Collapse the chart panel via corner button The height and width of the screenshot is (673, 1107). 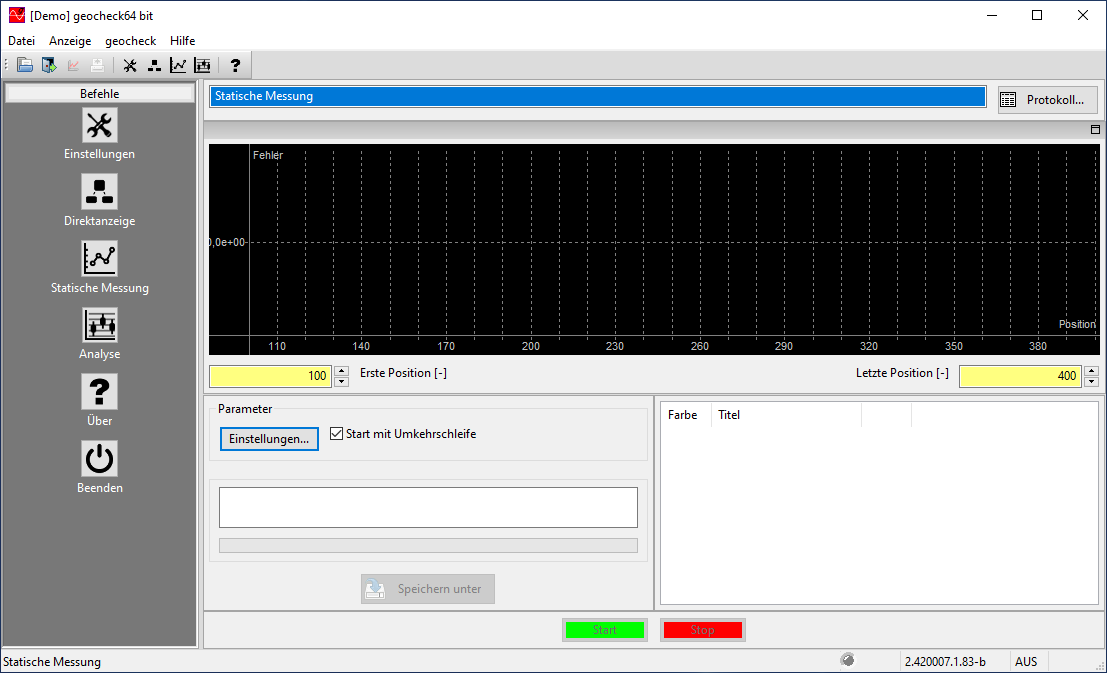click(1095, 130)
